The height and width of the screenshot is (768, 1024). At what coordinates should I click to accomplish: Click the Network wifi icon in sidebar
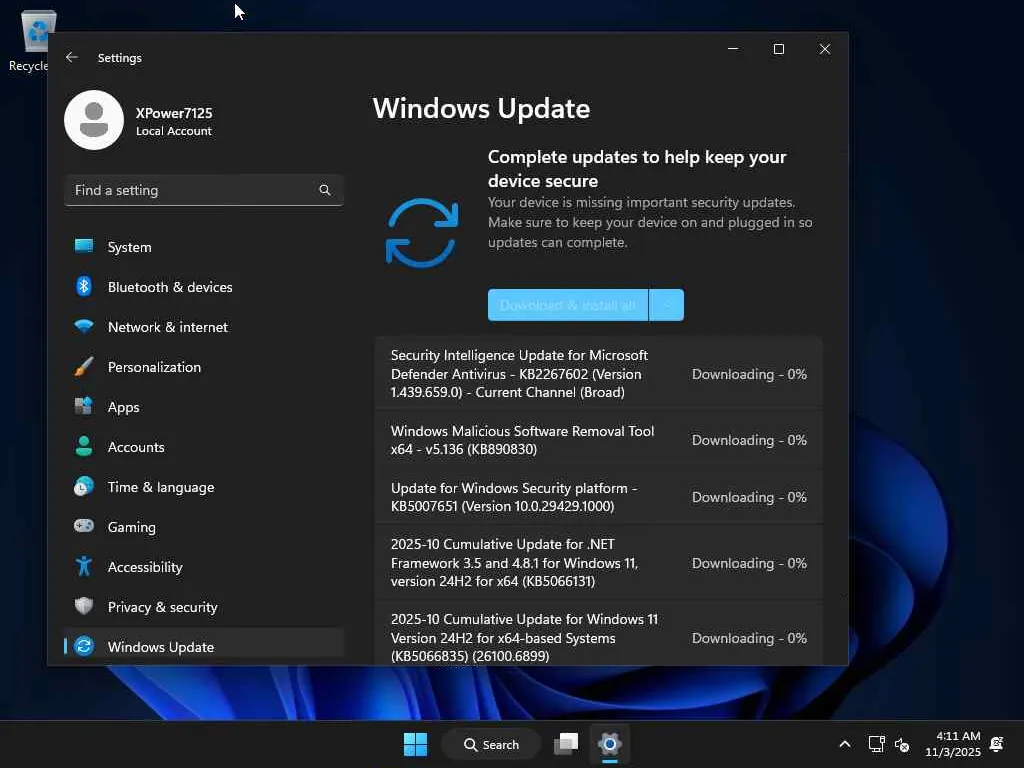pos(84,326)
